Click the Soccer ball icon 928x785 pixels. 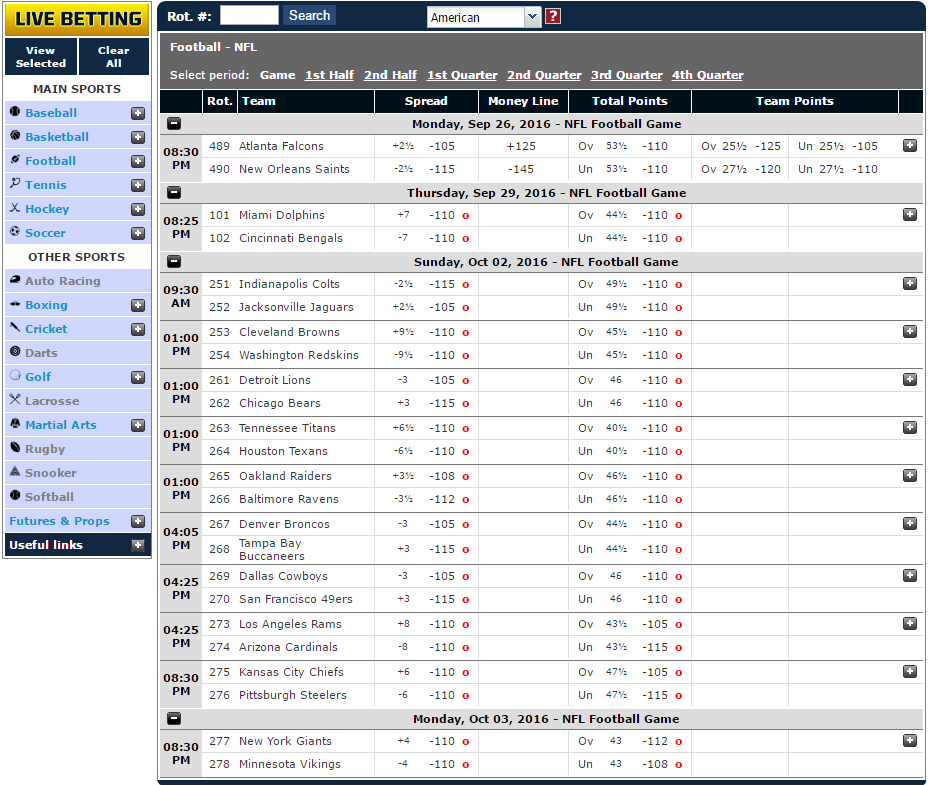click(x=15, y=231)
